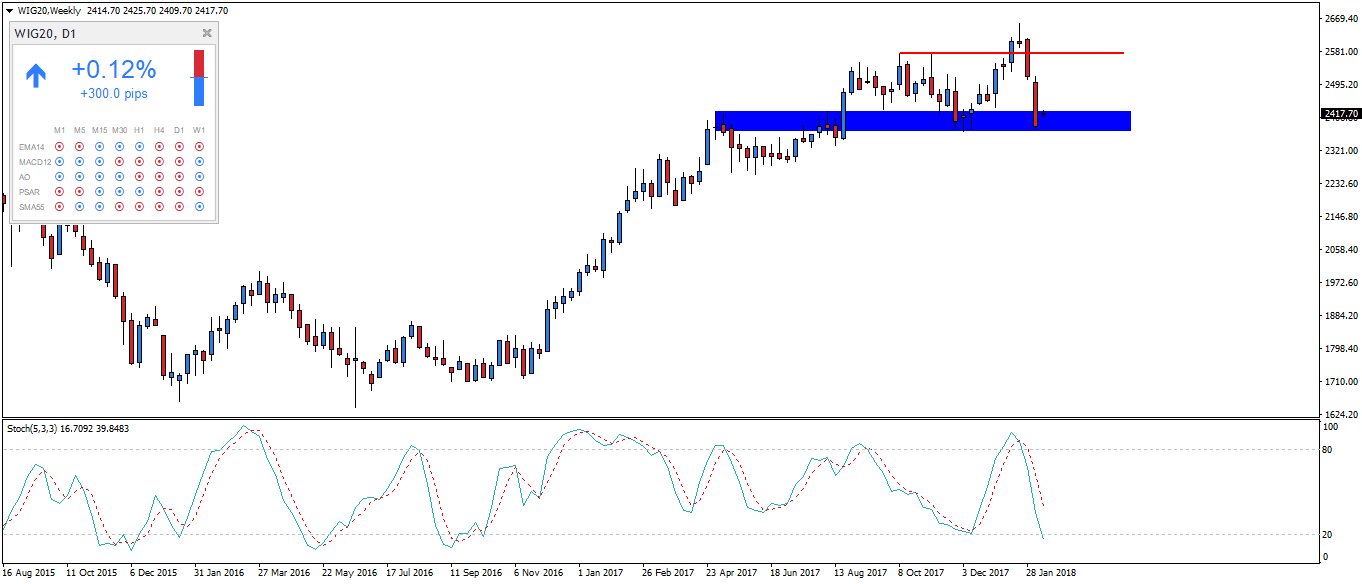The image size is (1362, 584).
Task: Click the PSAR signal dot under M1
Action: pyautogui.click(x=59, y=191)
